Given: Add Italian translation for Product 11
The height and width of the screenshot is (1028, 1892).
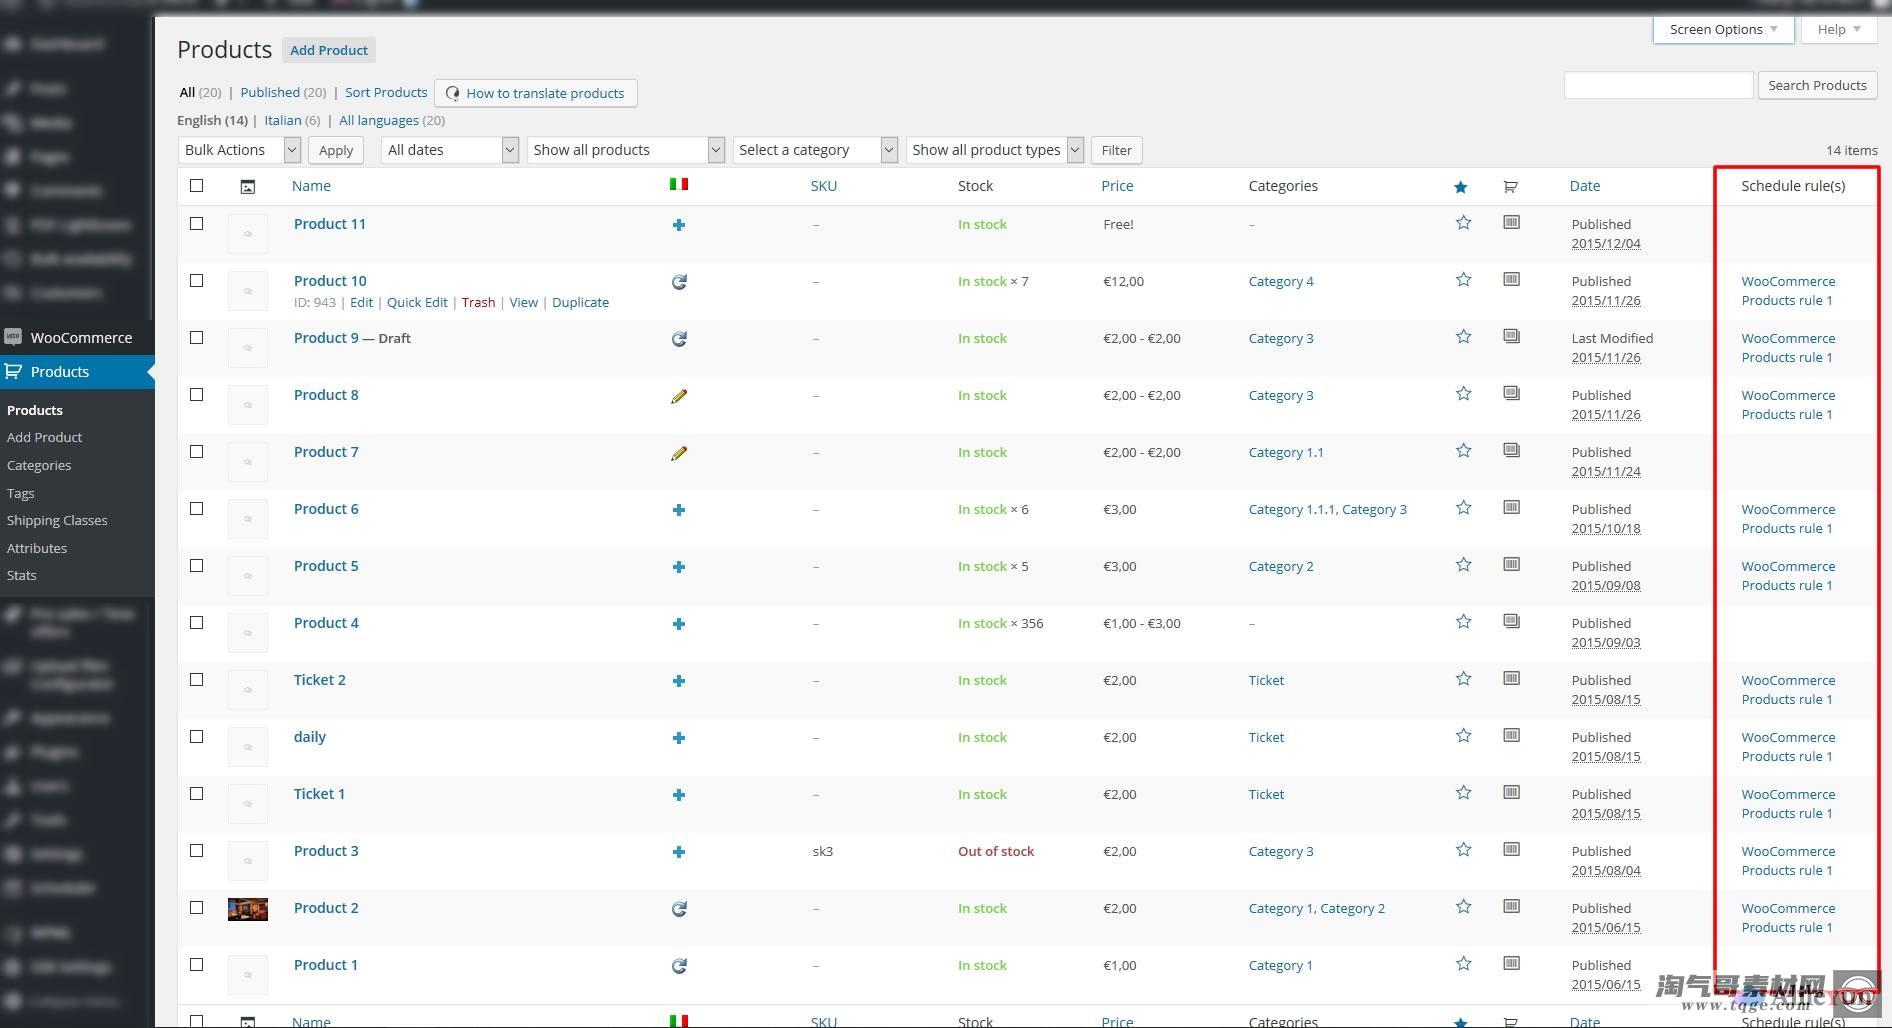Looking at the screenshot, I should tap(679, 225).
